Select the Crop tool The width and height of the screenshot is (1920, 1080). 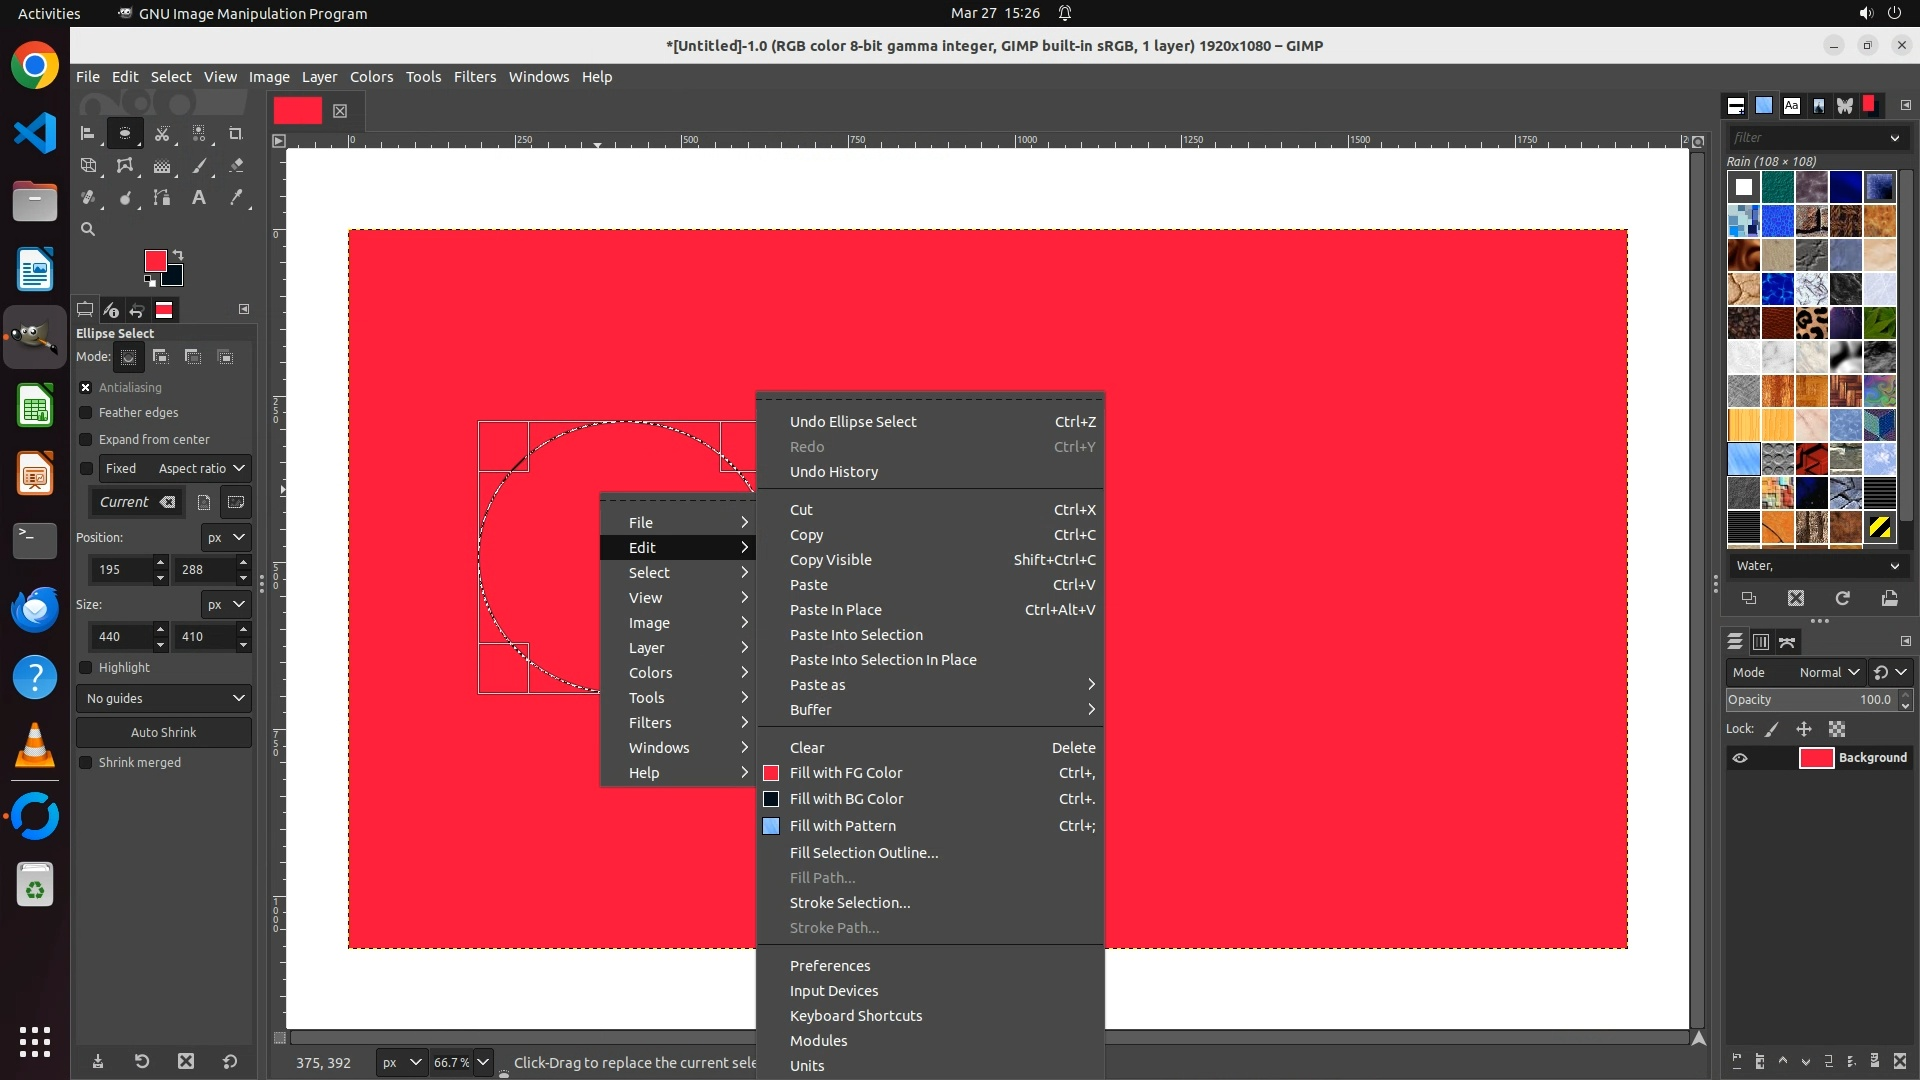236,133
